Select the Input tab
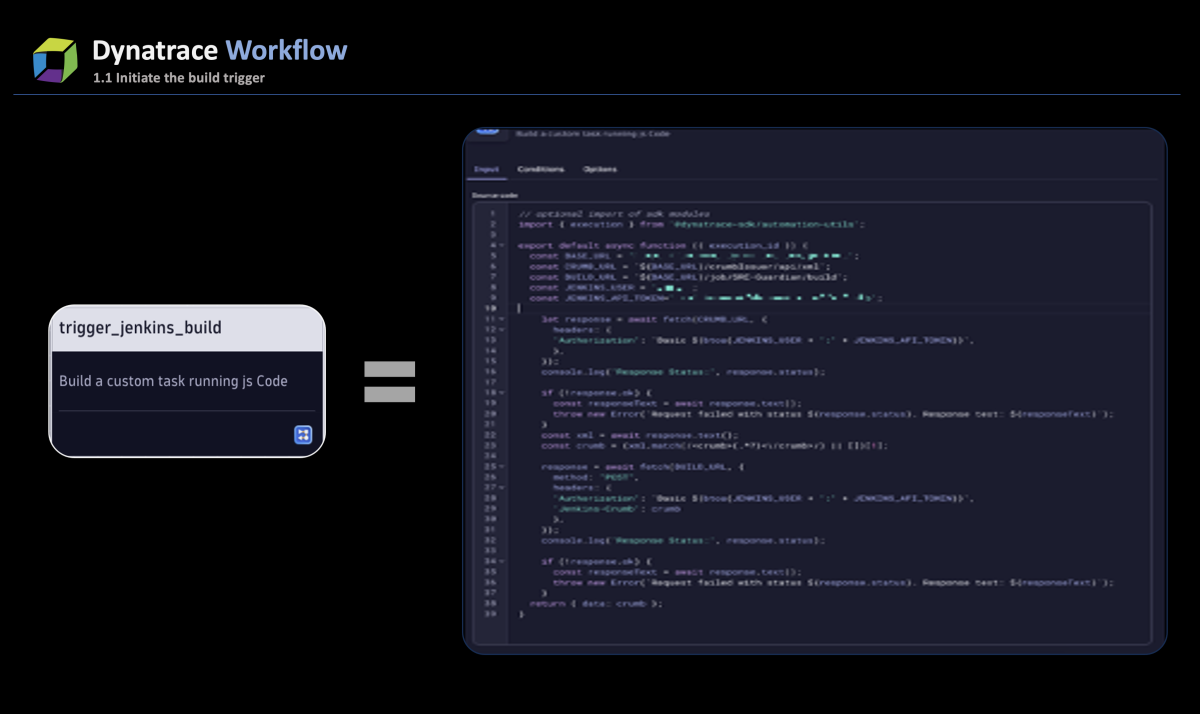Viewport: 1200px width, 714px height. coord(486,169)
